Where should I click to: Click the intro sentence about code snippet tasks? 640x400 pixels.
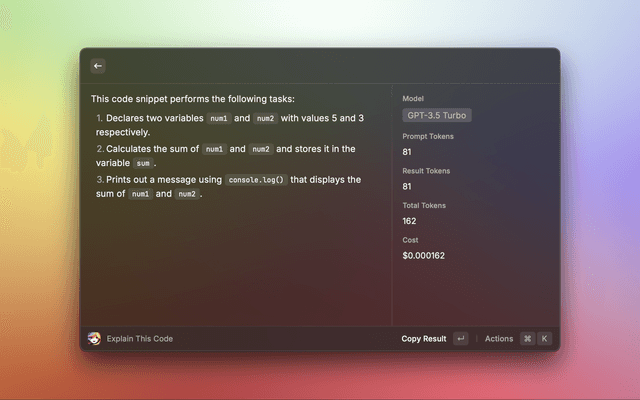193,99
